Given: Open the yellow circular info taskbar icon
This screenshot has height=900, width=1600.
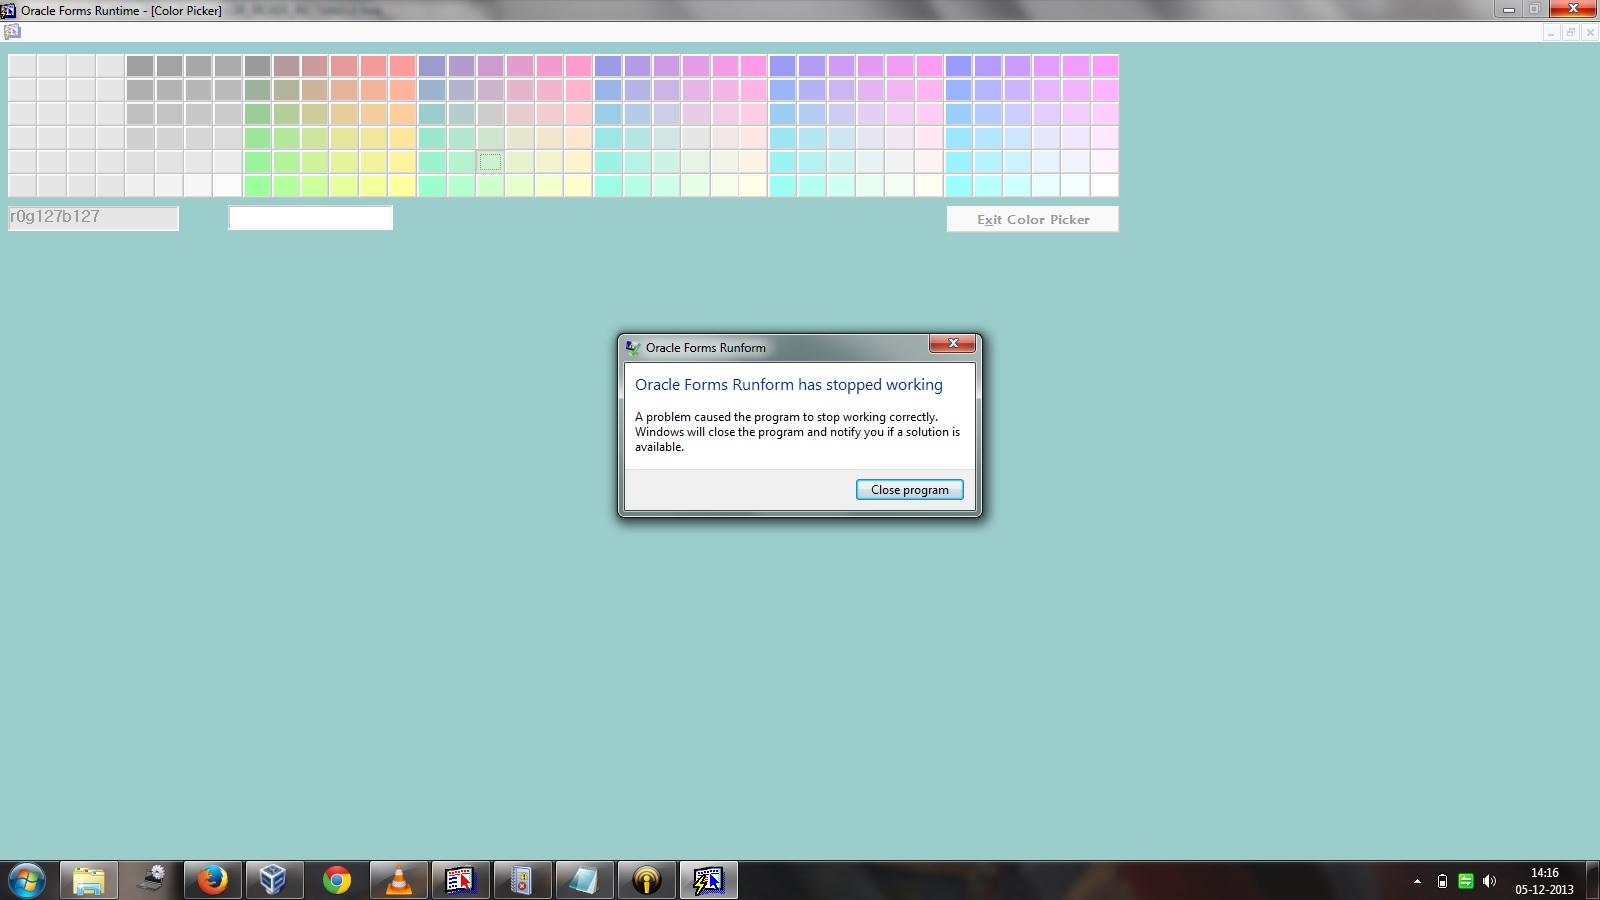Looking at the screenshot, I should coord(646,881).
